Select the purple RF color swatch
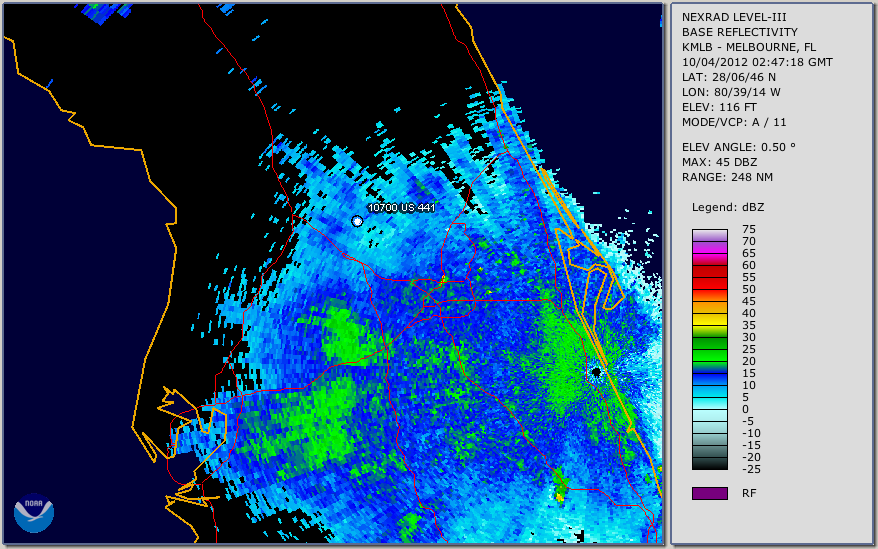Viewport: 878px width, 549px height. pyautogui.click(x=709, y=493)
